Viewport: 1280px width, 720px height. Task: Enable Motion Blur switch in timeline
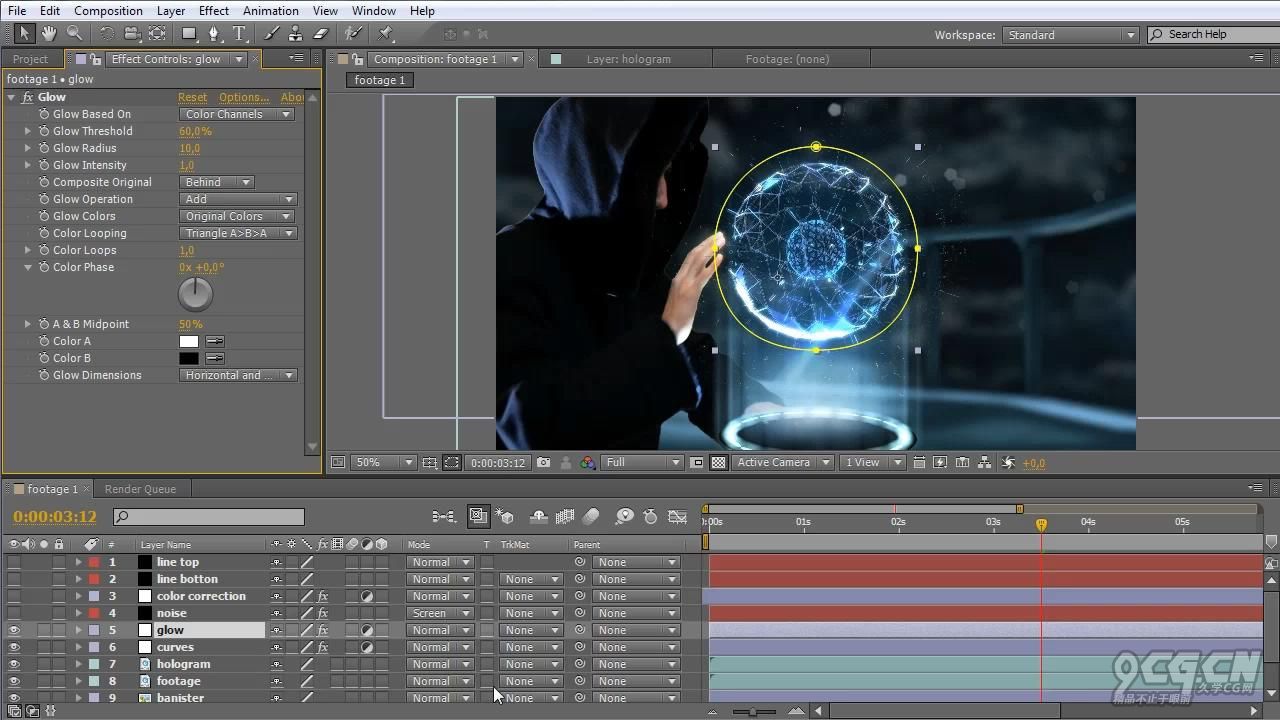[x=591, y=517]
